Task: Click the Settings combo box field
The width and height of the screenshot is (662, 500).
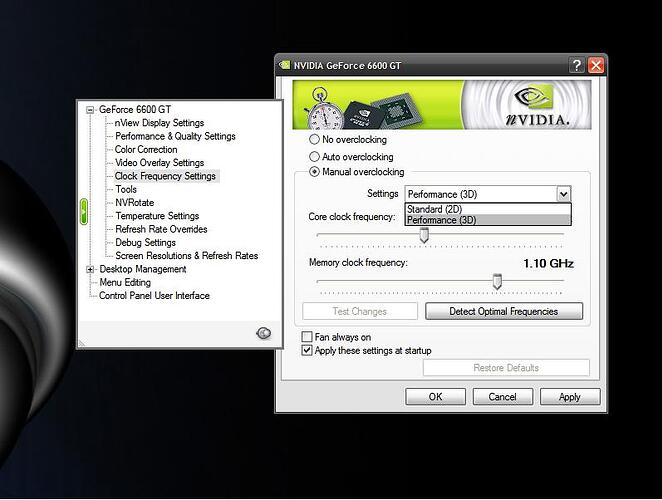Action: [488, 194]
